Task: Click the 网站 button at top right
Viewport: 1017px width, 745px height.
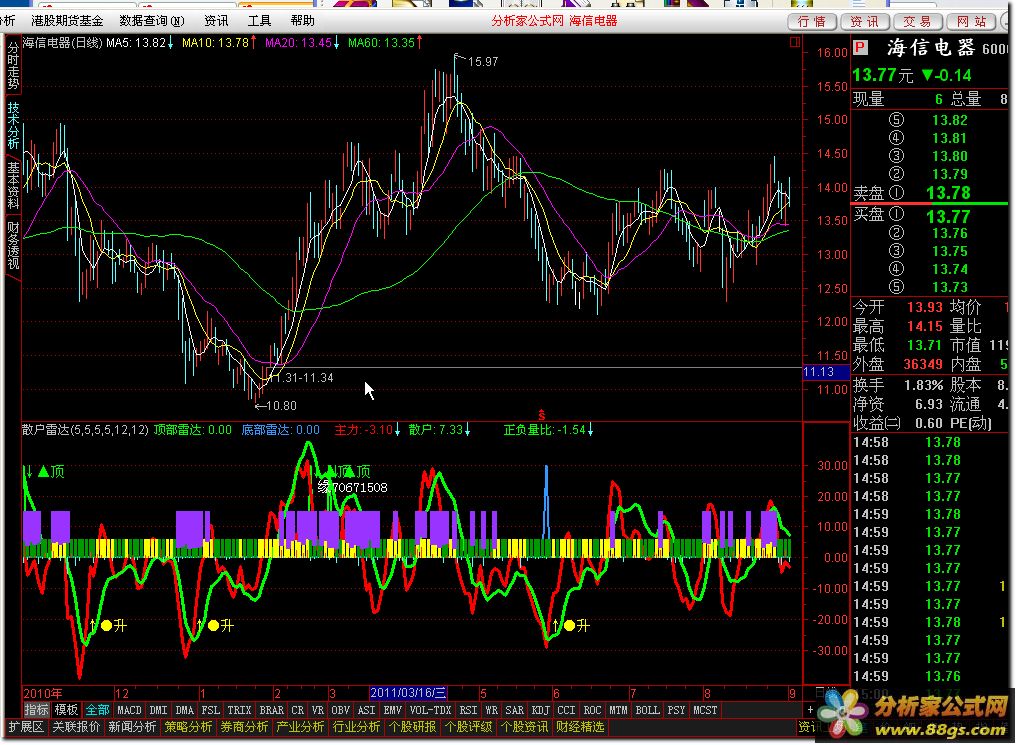Action: click(971, 21)
